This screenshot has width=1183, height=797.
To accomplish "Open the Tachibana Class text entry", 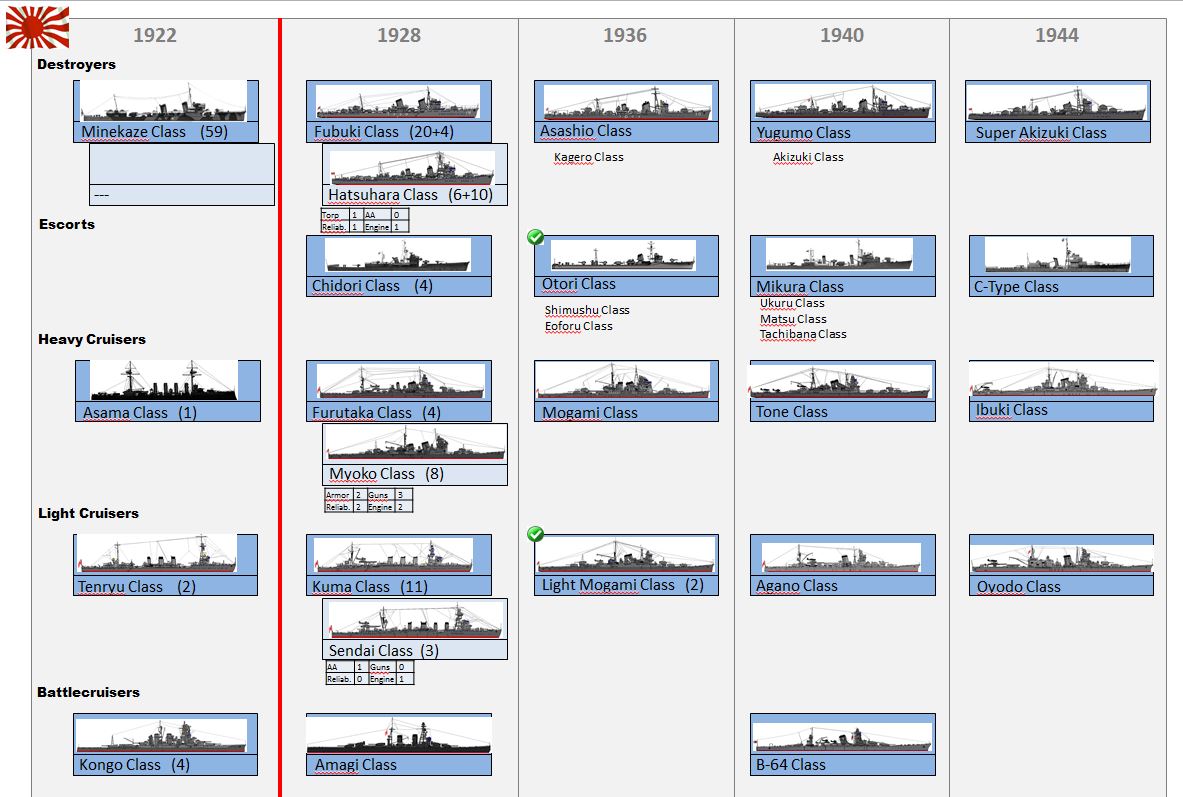I will 802,334.
